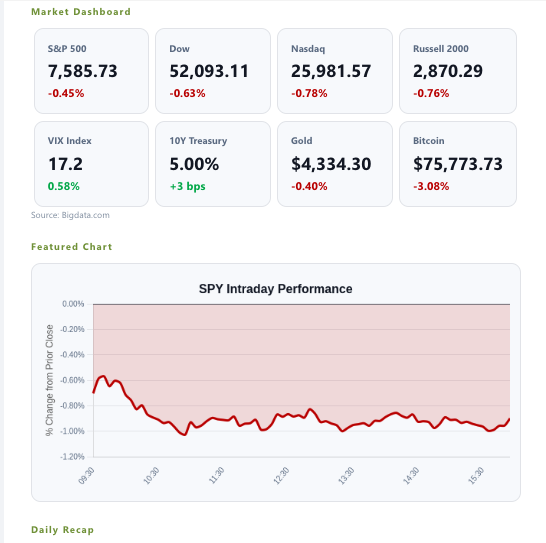Open the Russell 2000 card
This screenshot has height=543, width=546.
point(458,71)
